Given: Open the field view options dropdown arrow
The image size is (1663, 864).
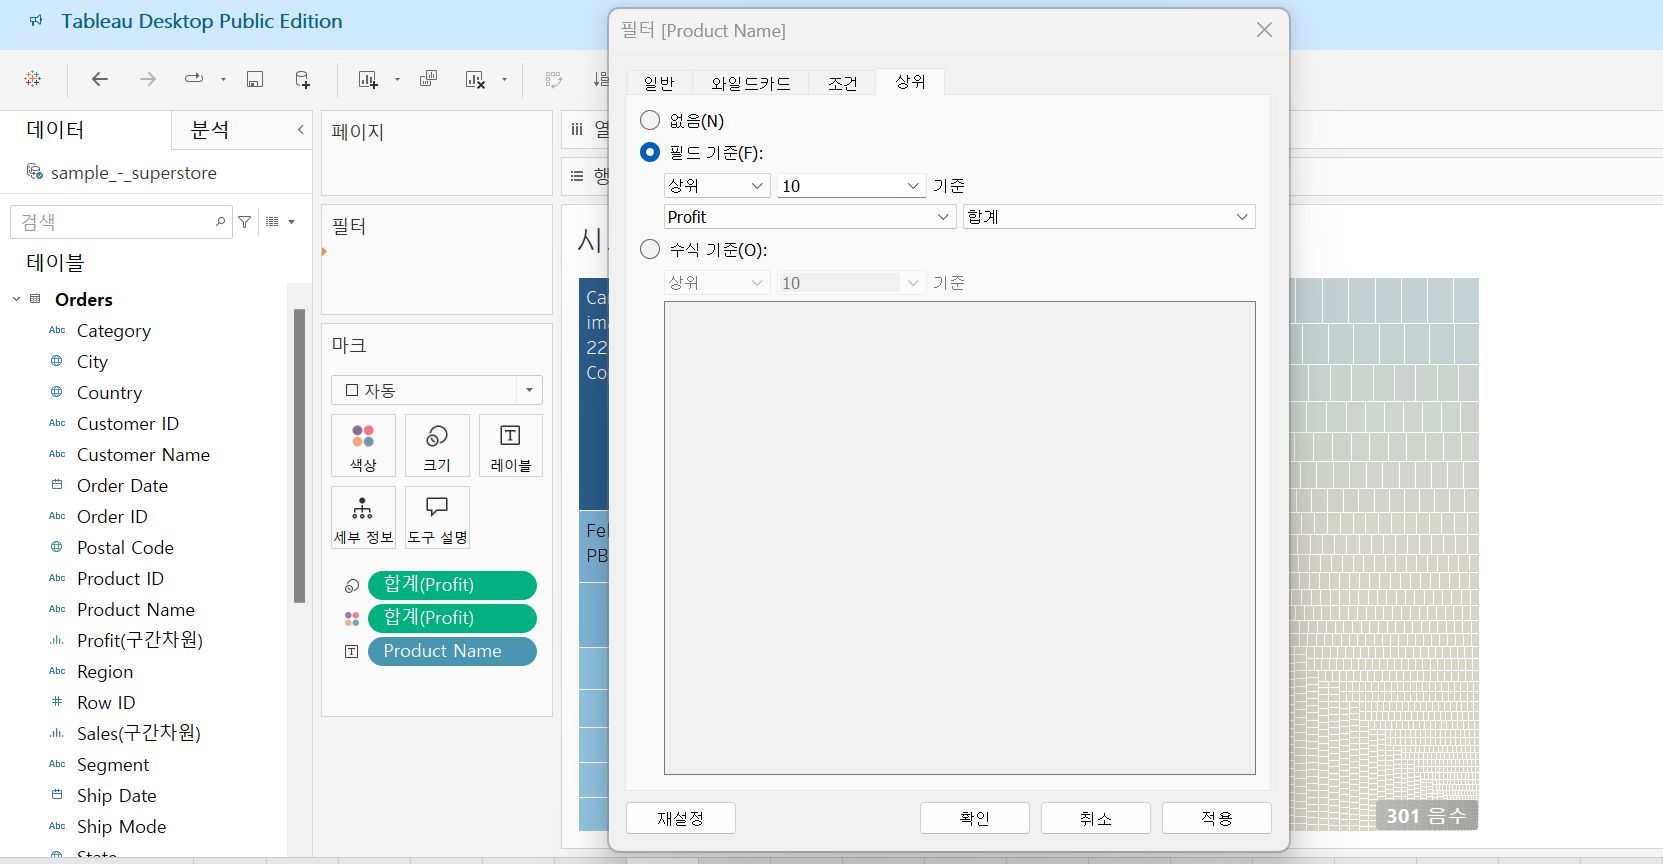Looking at the screenshot, I should pos(292,222).
